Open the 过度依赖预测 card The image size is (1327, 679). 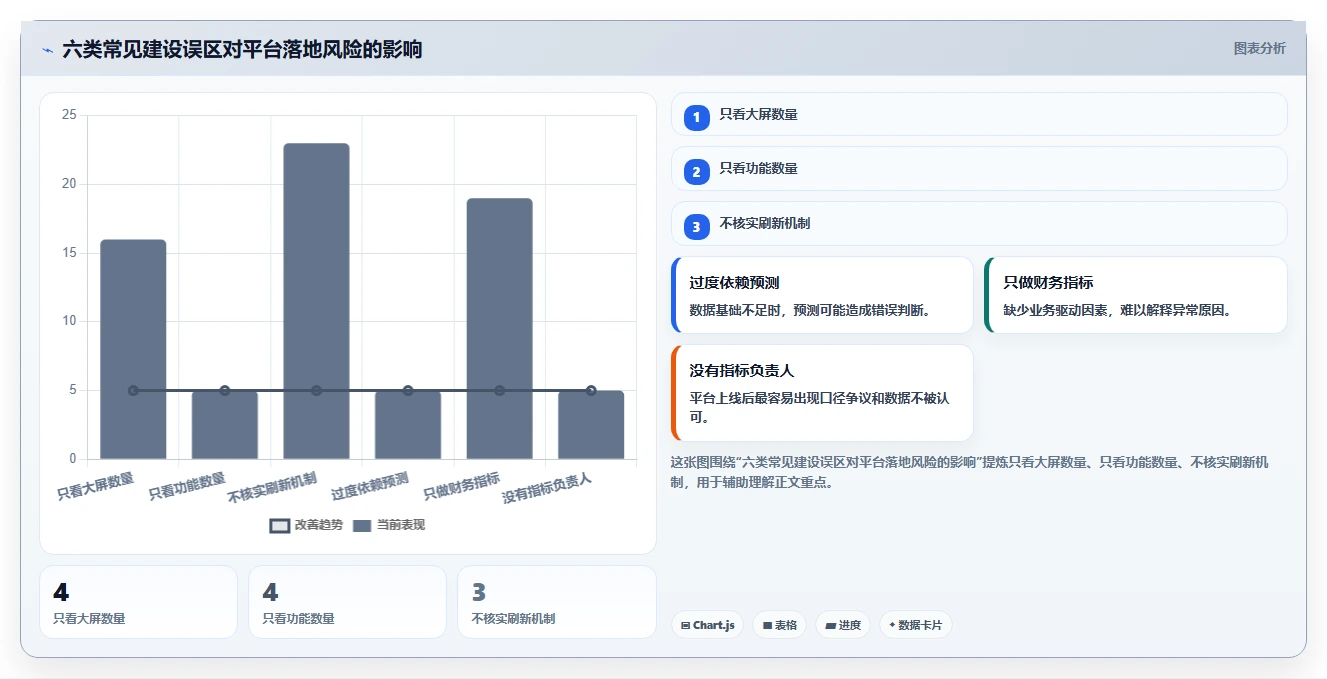pos(822,295)
